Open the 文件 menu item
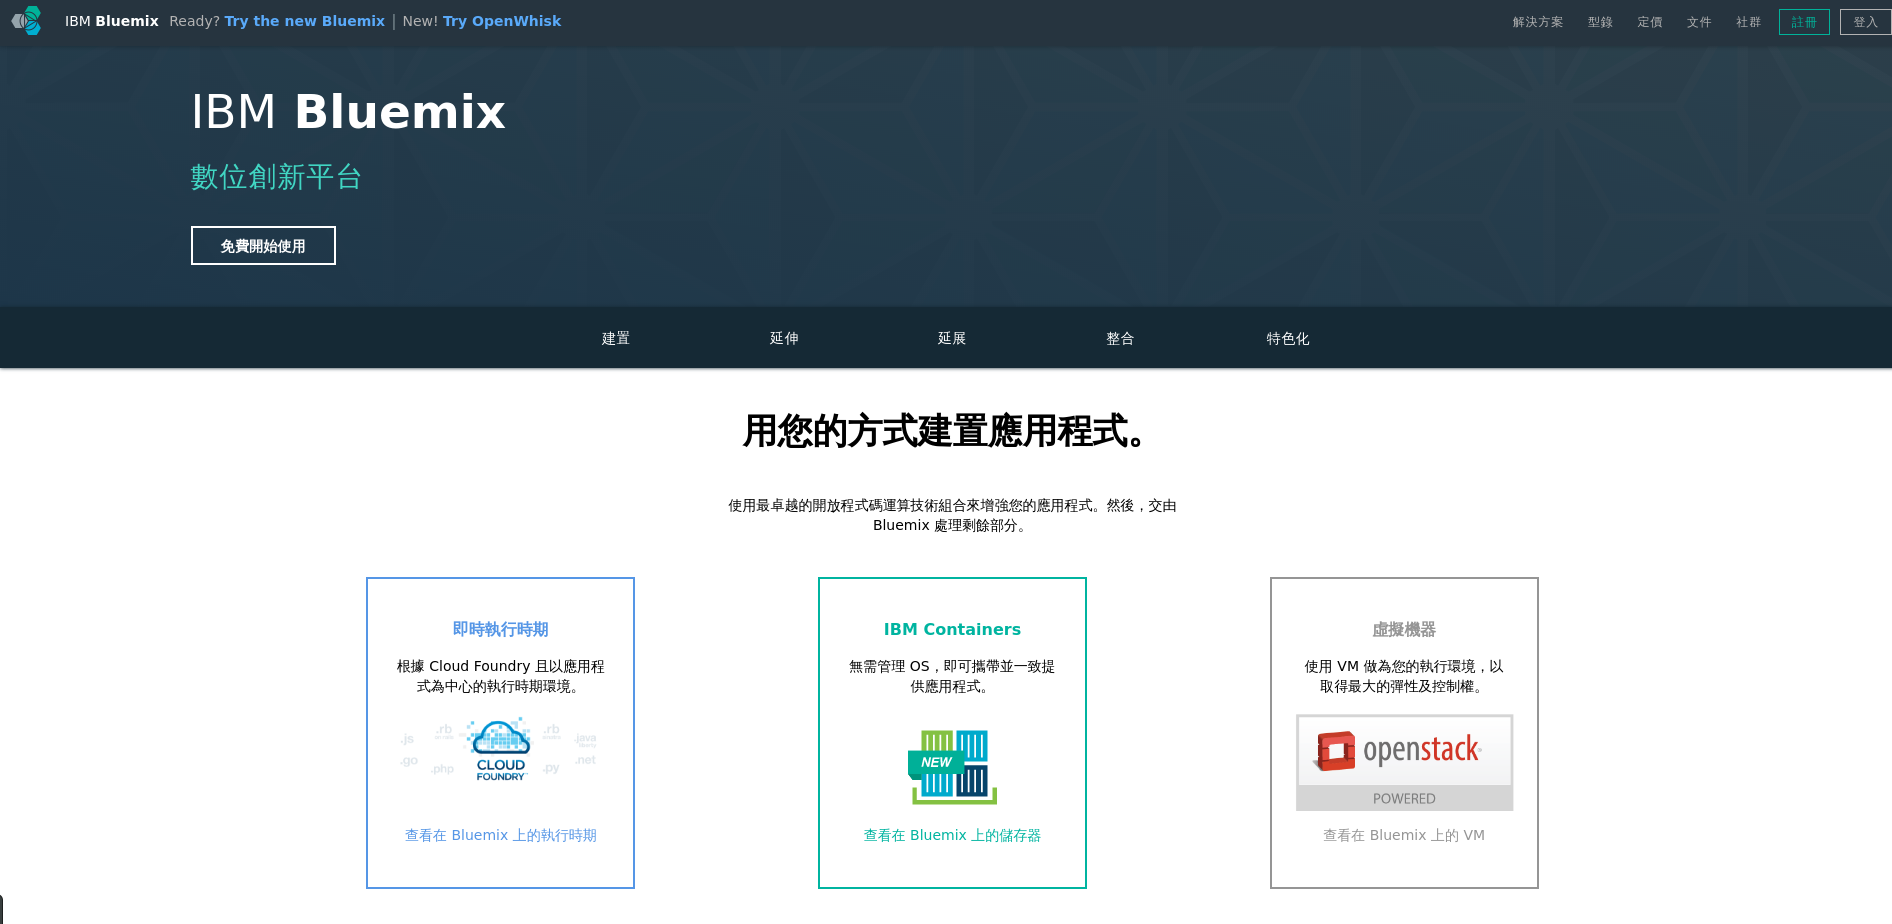Screen dimensions: 1892x924 pyautogui.click(x=1699, y=22)
